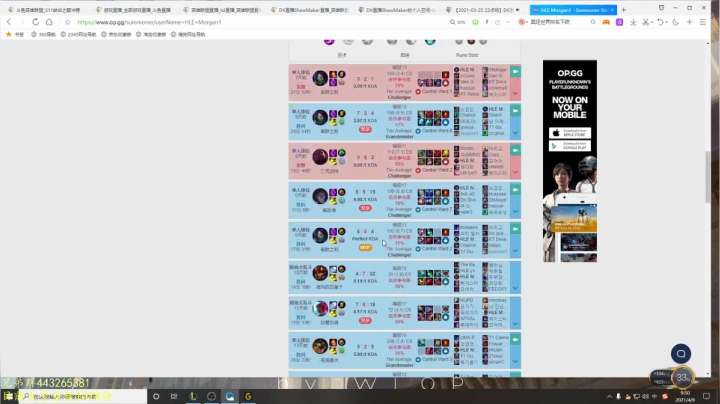Click champion portrait in 4.00:1 KDA match
720x404 pixels.
tap(320, 196)
